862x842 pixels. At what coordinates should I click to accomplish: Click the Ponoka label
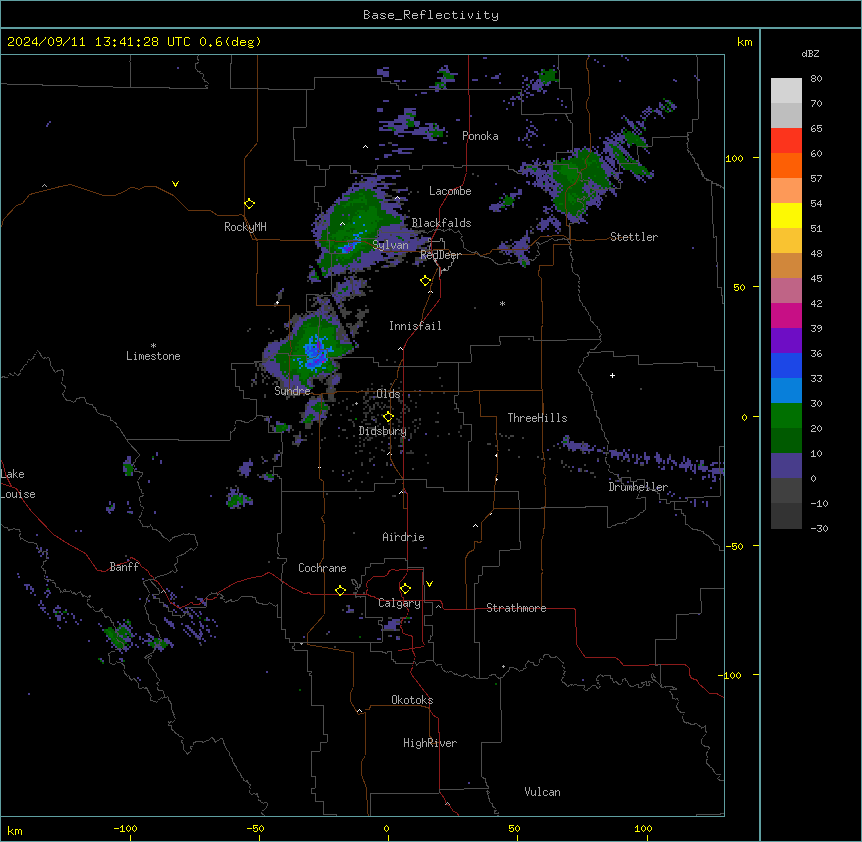click(480, 136)
